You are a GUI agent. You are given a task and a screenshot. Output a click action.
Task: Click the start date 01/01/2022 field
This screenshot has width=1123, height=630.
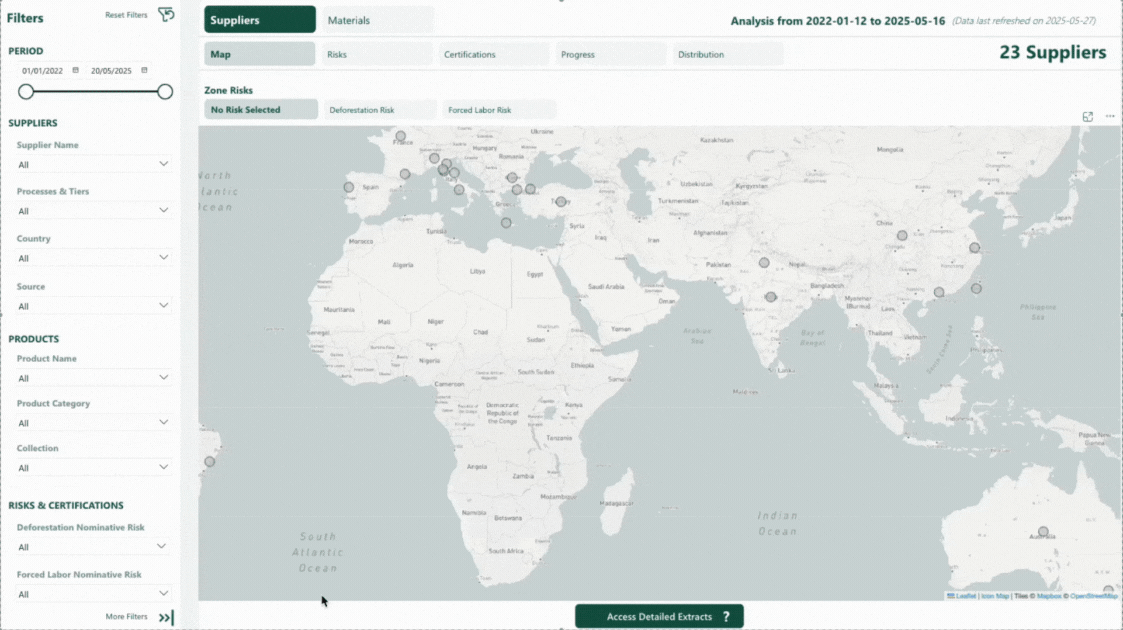click(43, 71)
